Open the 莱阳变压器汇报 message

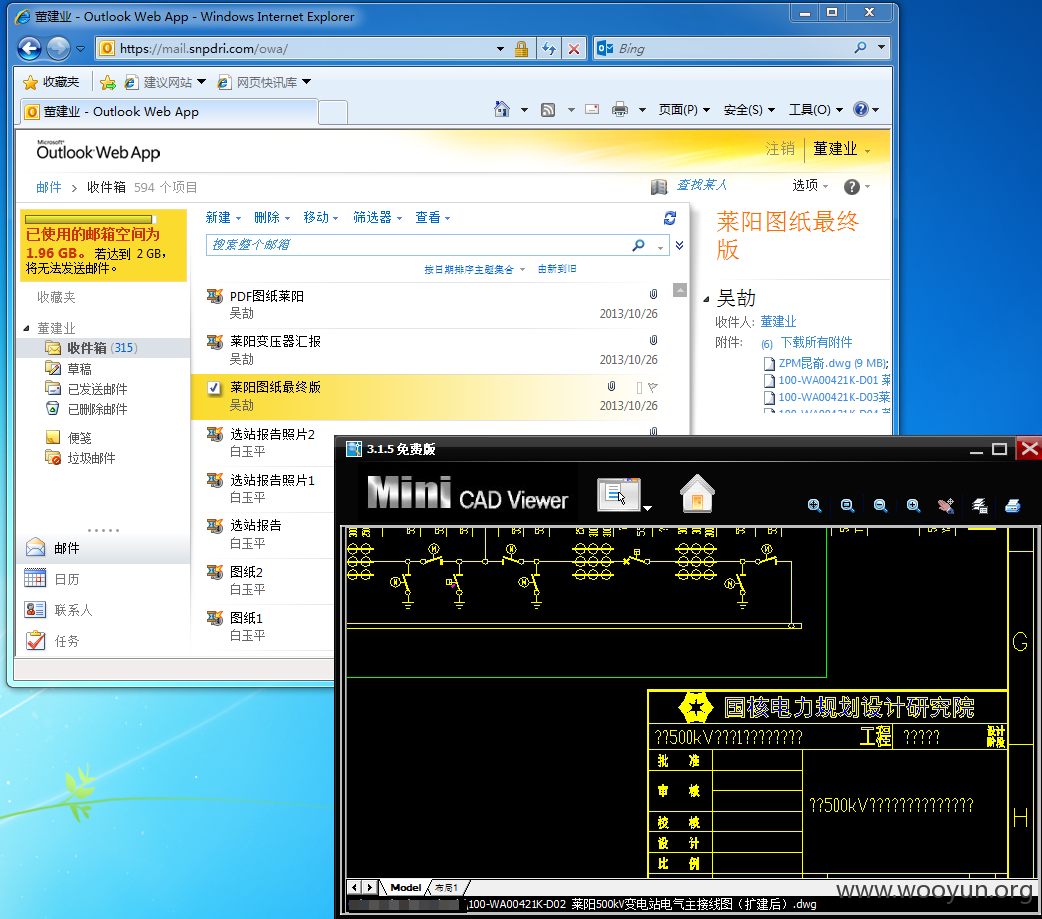(x=432, y=351)
